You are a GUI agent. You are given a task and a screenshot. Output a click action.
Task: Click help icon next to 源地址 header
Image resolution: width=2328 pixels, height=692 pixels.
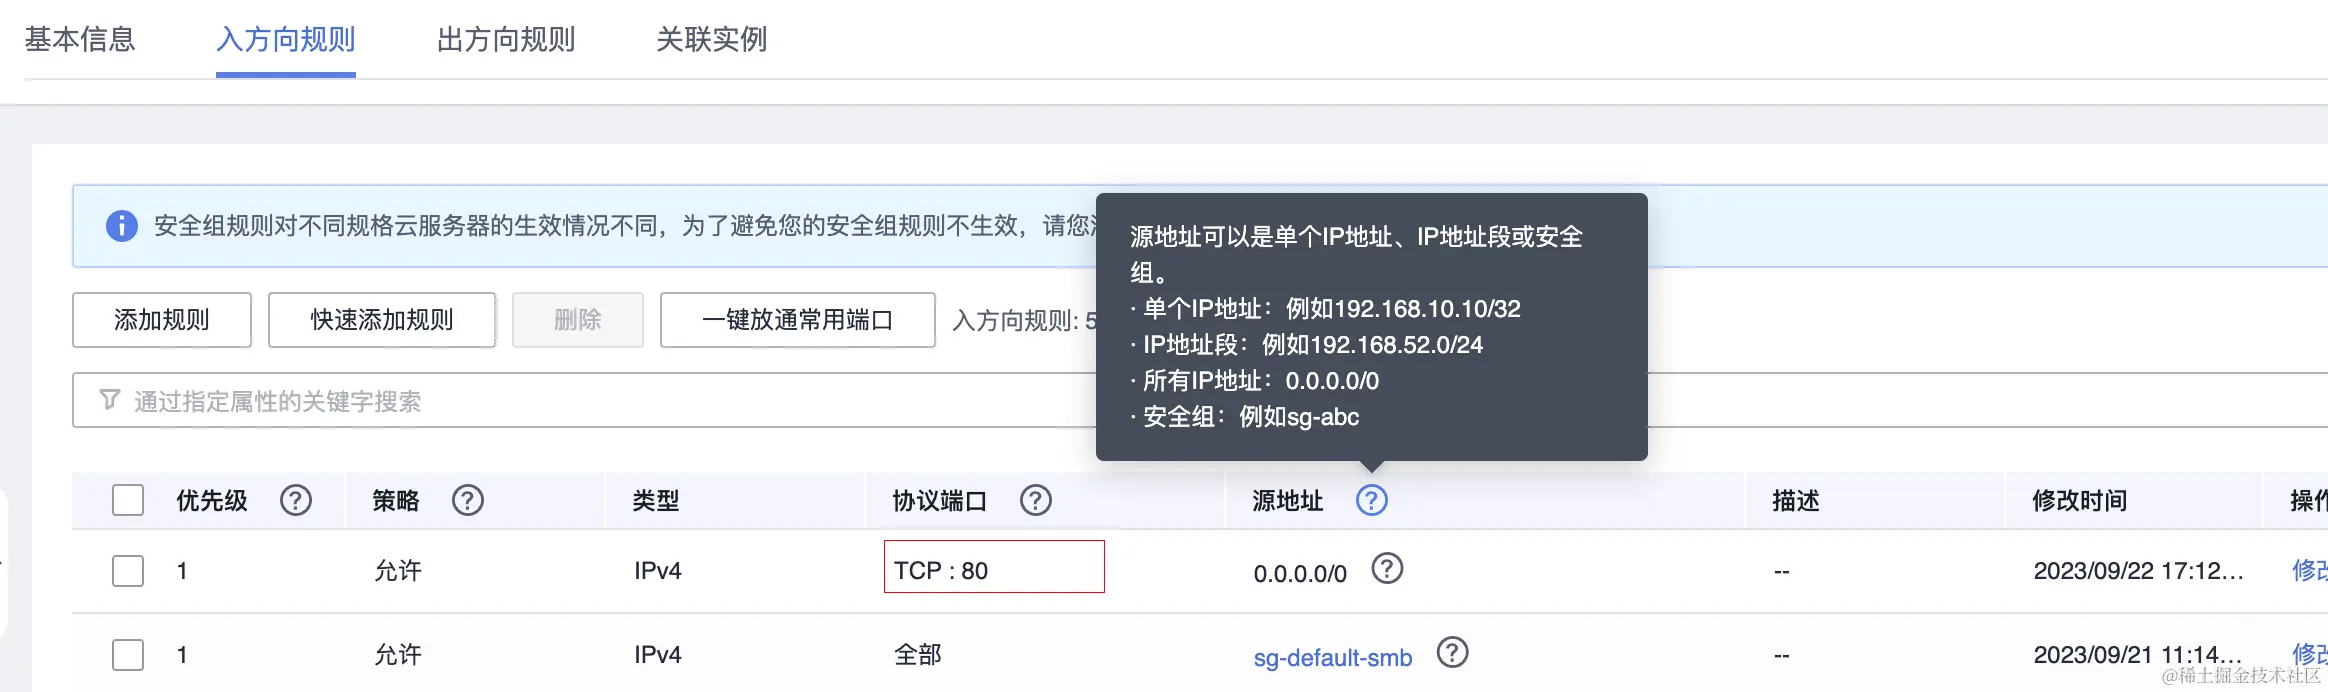[x=1372, y=500]
